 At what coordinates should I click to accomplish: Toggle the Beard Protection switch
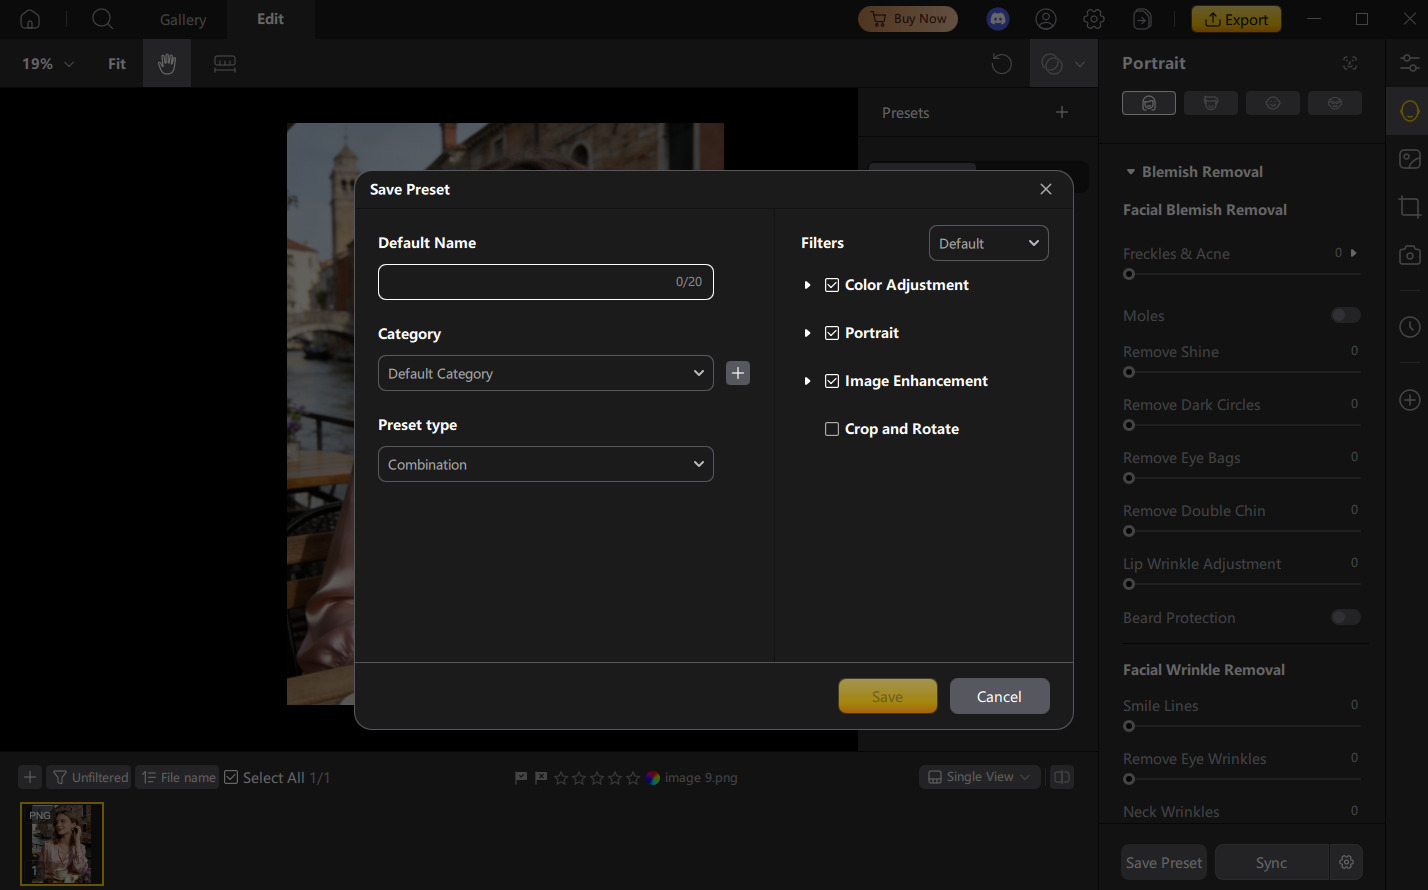pos(1346,617)
